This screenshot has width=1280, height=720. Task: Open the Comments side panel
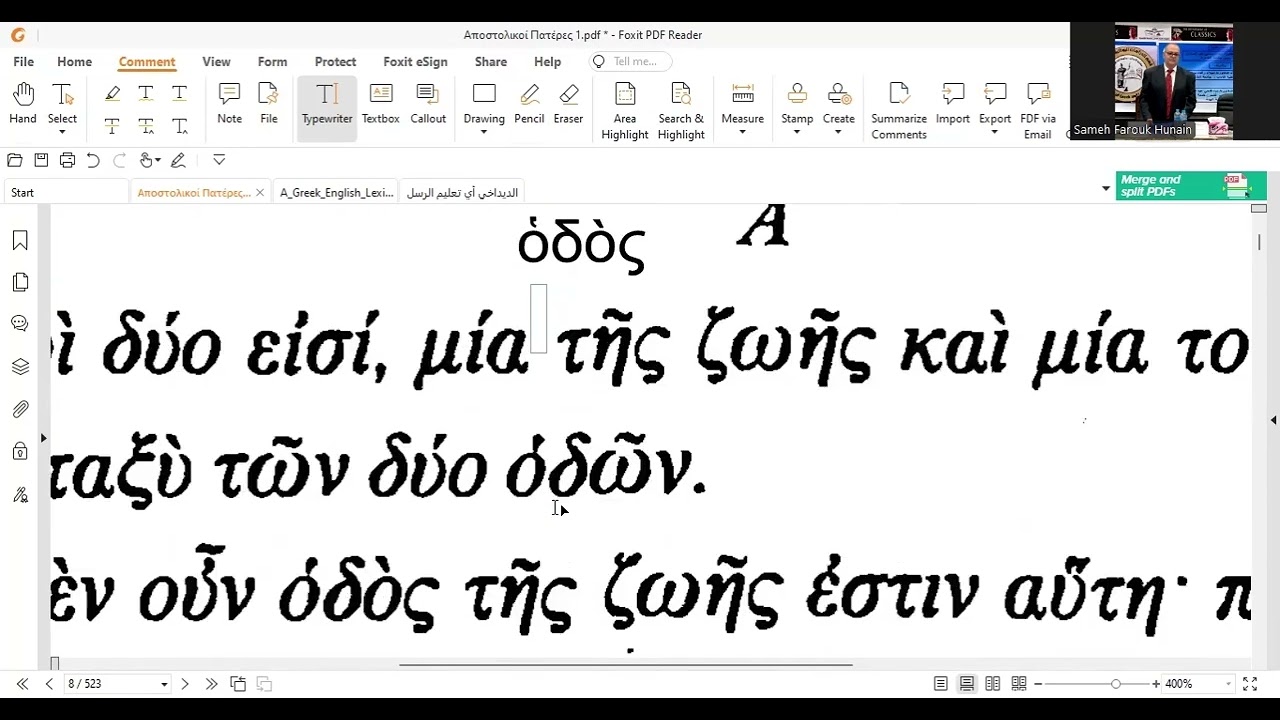[20, 324]
